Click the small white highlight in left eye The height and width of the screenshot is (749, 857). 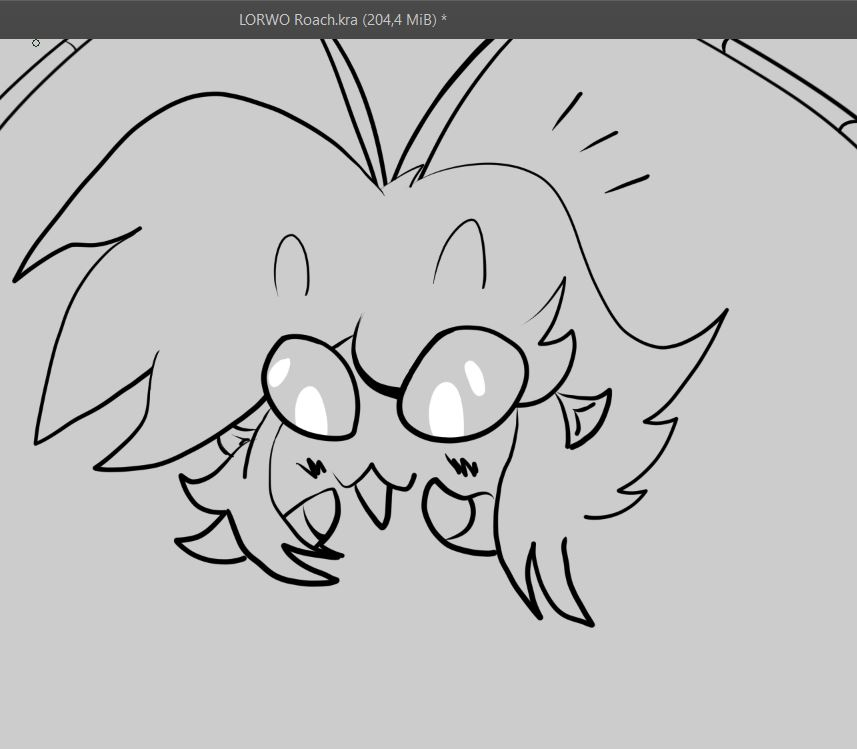(x=280, y=371)
